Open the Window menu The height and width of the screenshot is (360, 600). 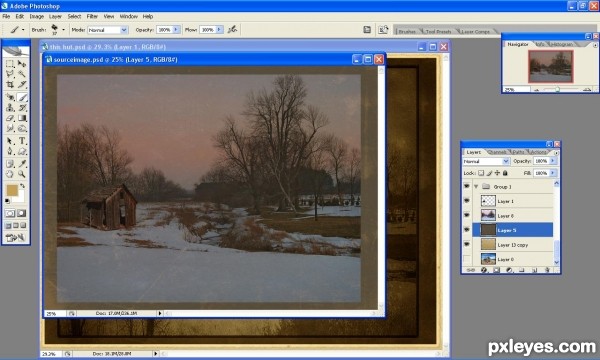(x=129, y=16)
